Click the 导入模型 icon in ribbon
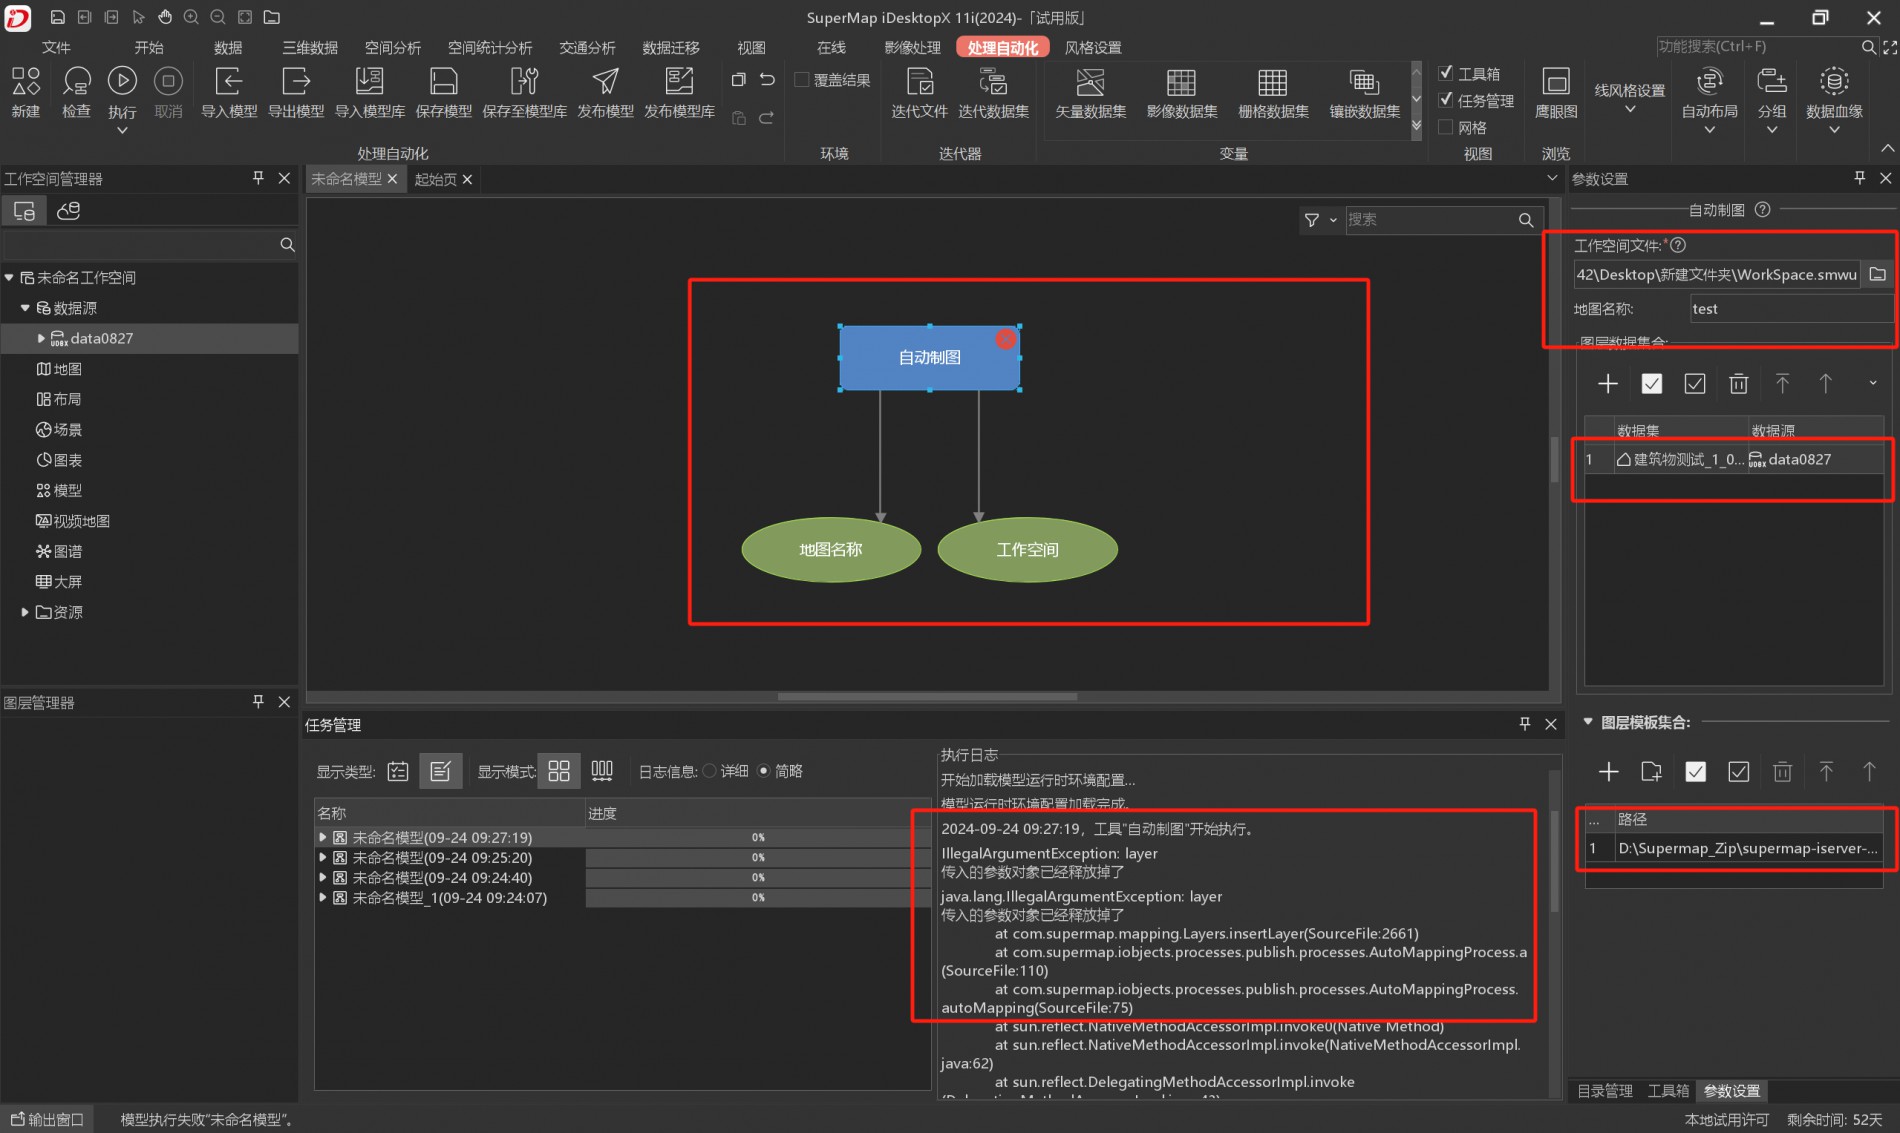 (x=229, y=82)
